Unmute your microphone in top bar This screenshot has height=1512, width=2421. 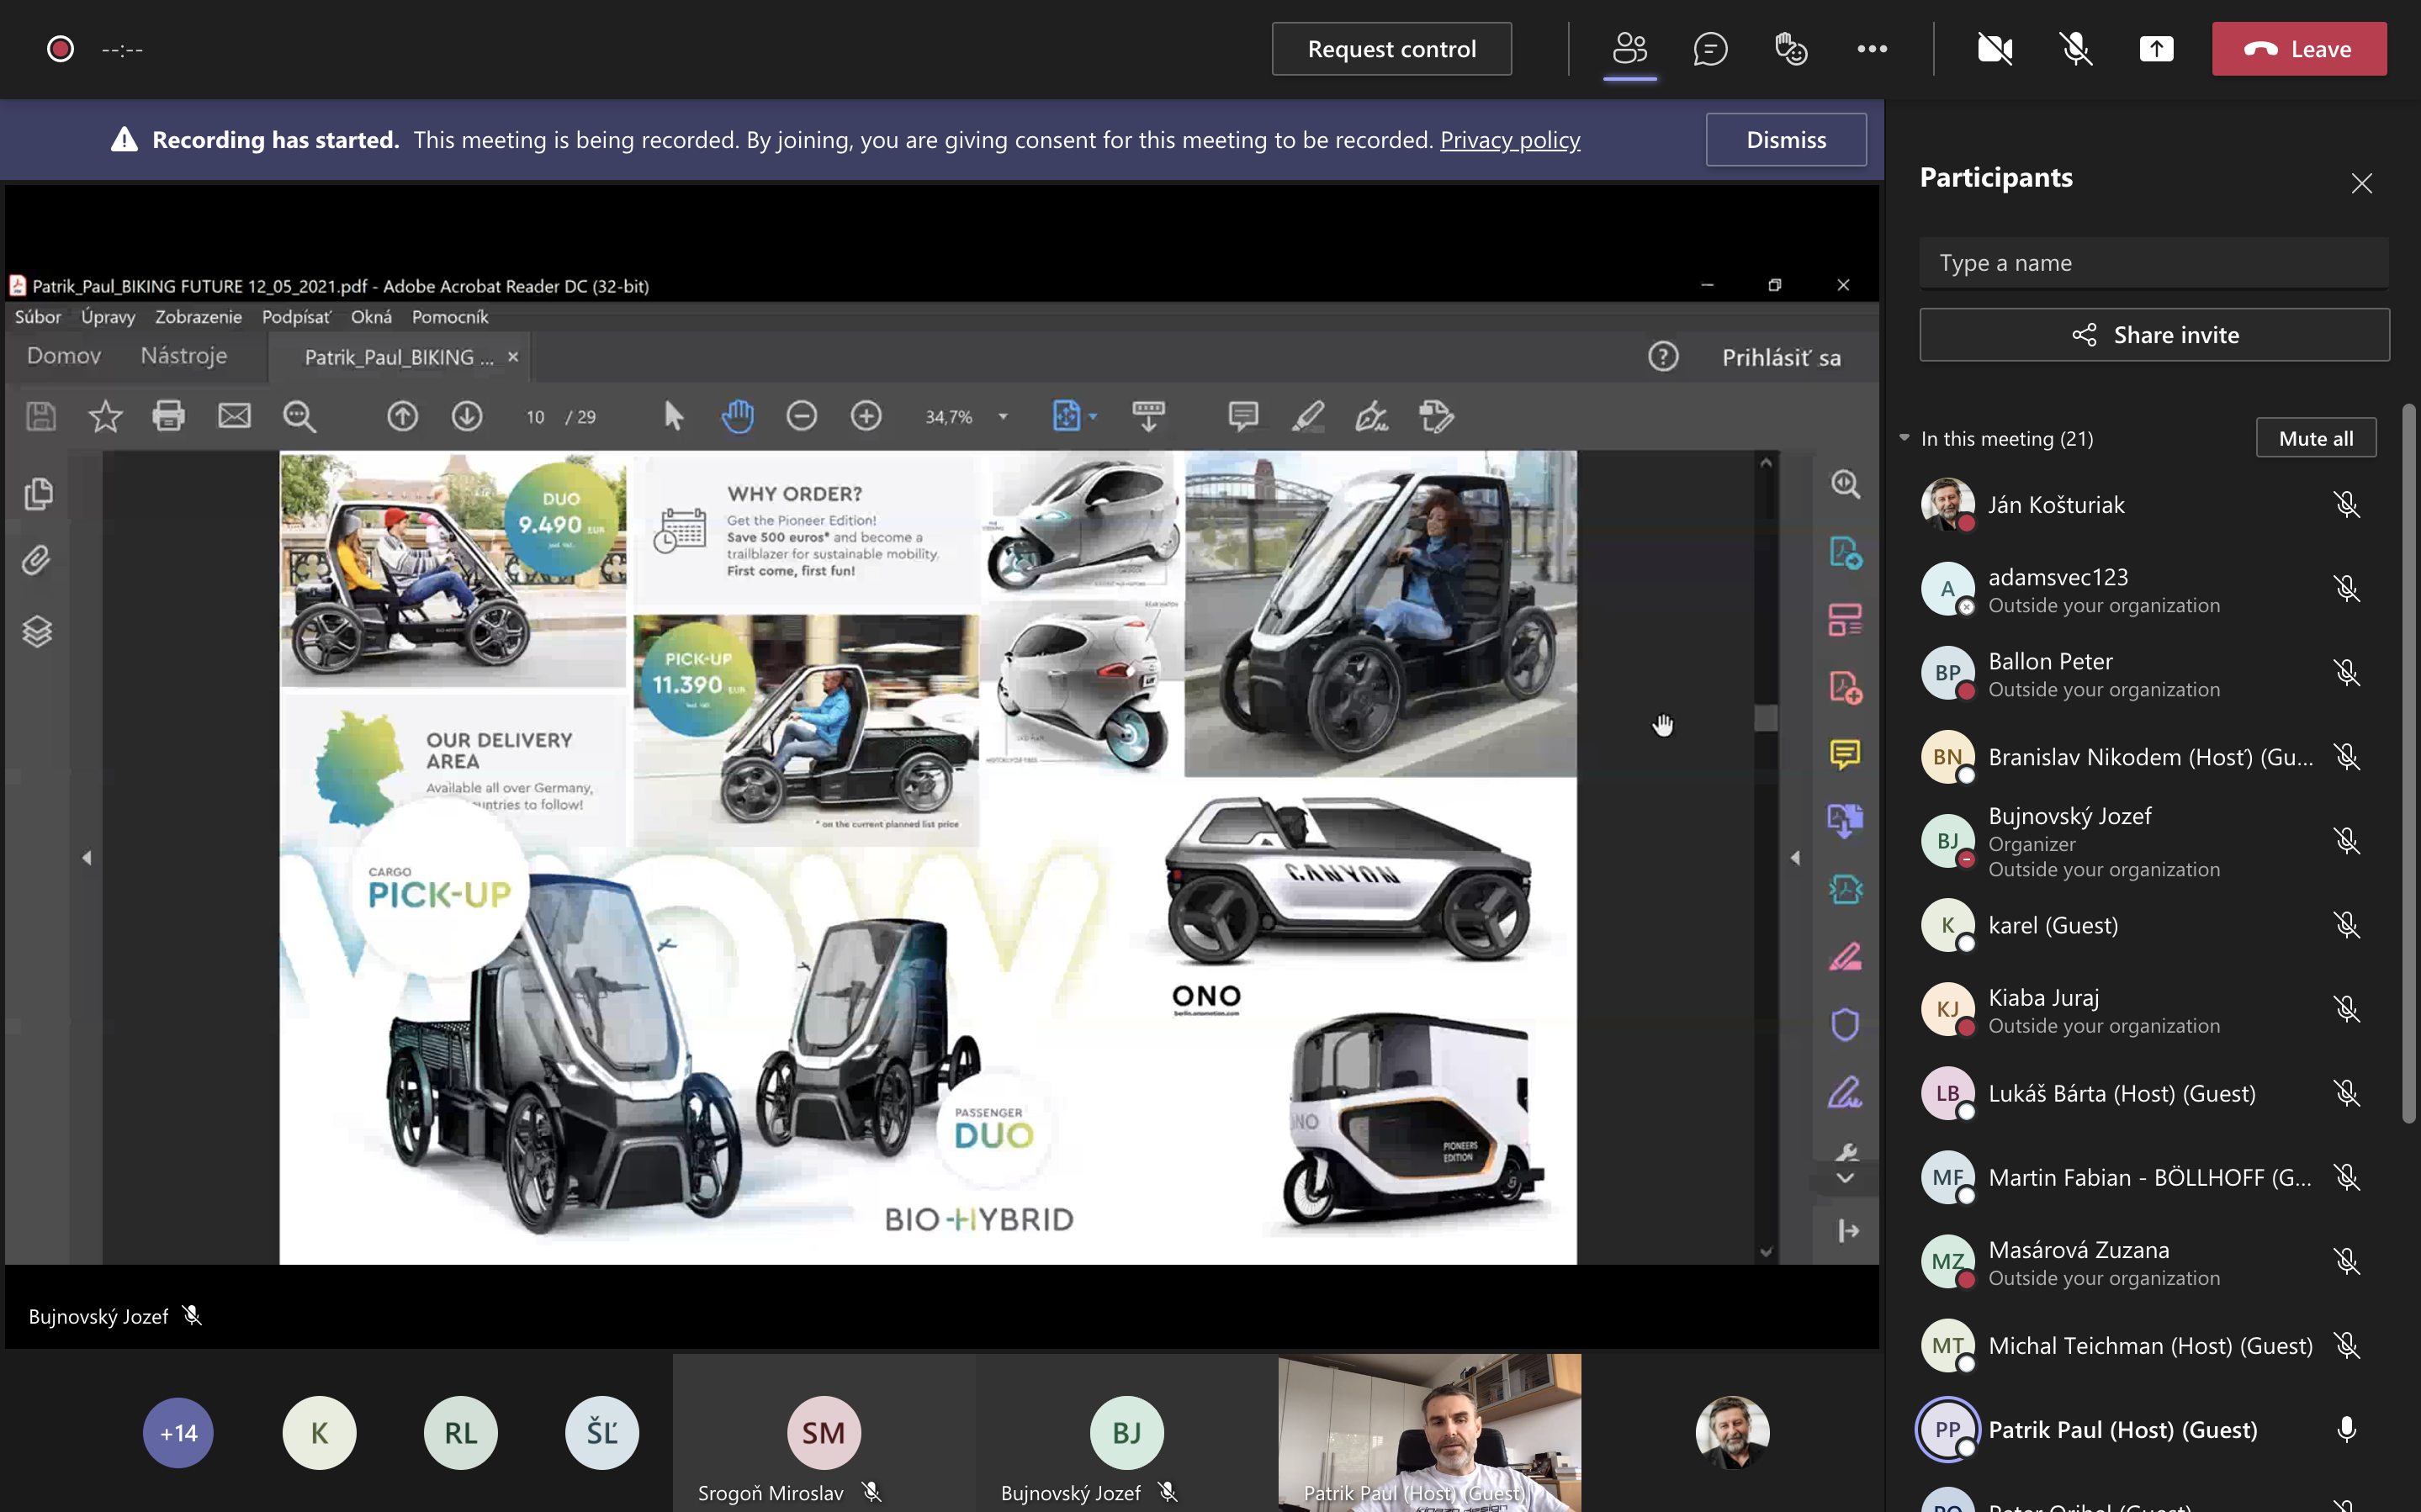(x=2075, y=49)
